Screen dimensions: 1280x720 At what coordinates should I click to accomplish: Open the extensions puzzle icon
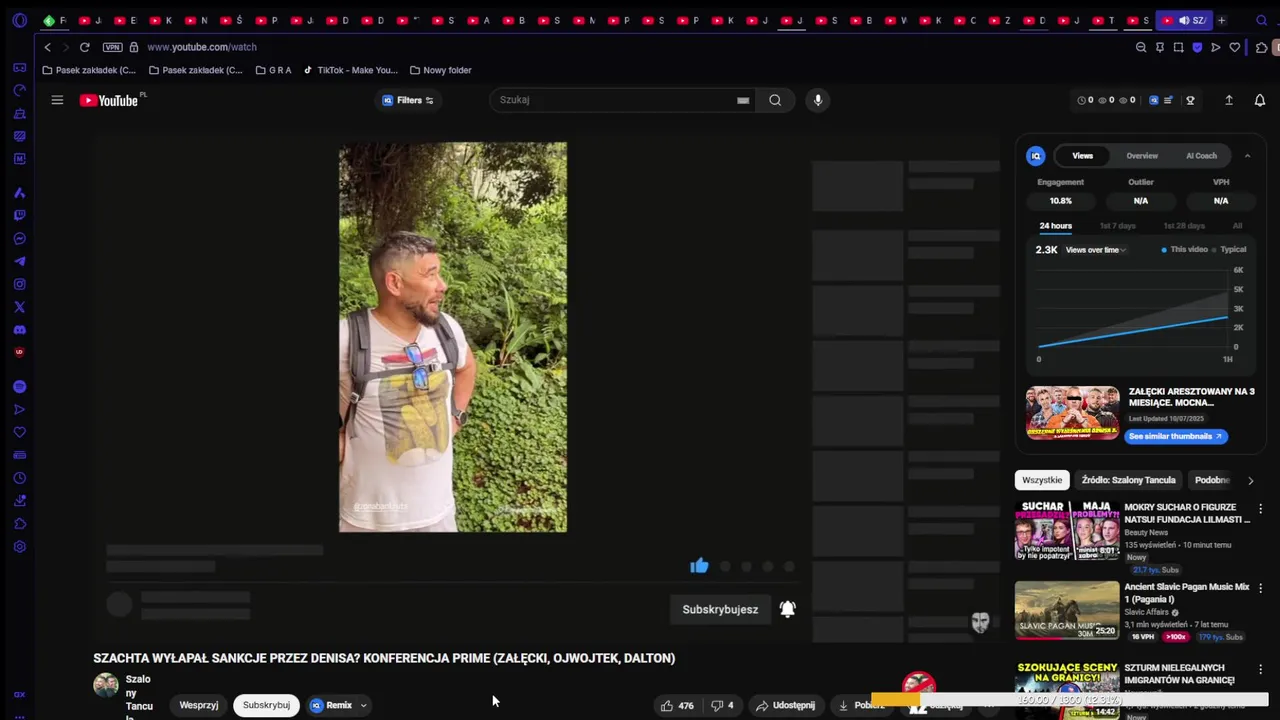click(x=1262, y=47)
